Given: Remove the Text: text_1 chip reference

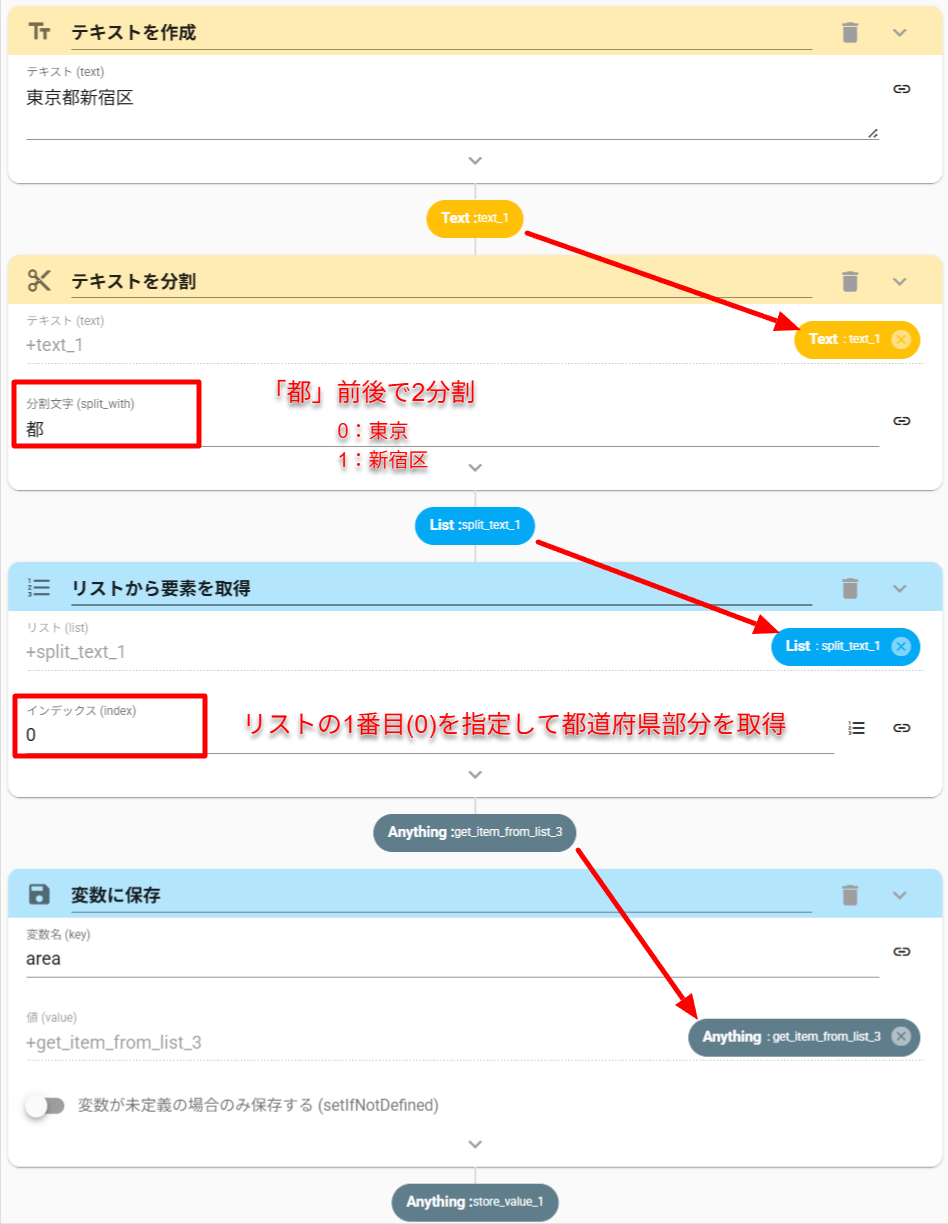Looking at the screenshot, I should 900,339.
